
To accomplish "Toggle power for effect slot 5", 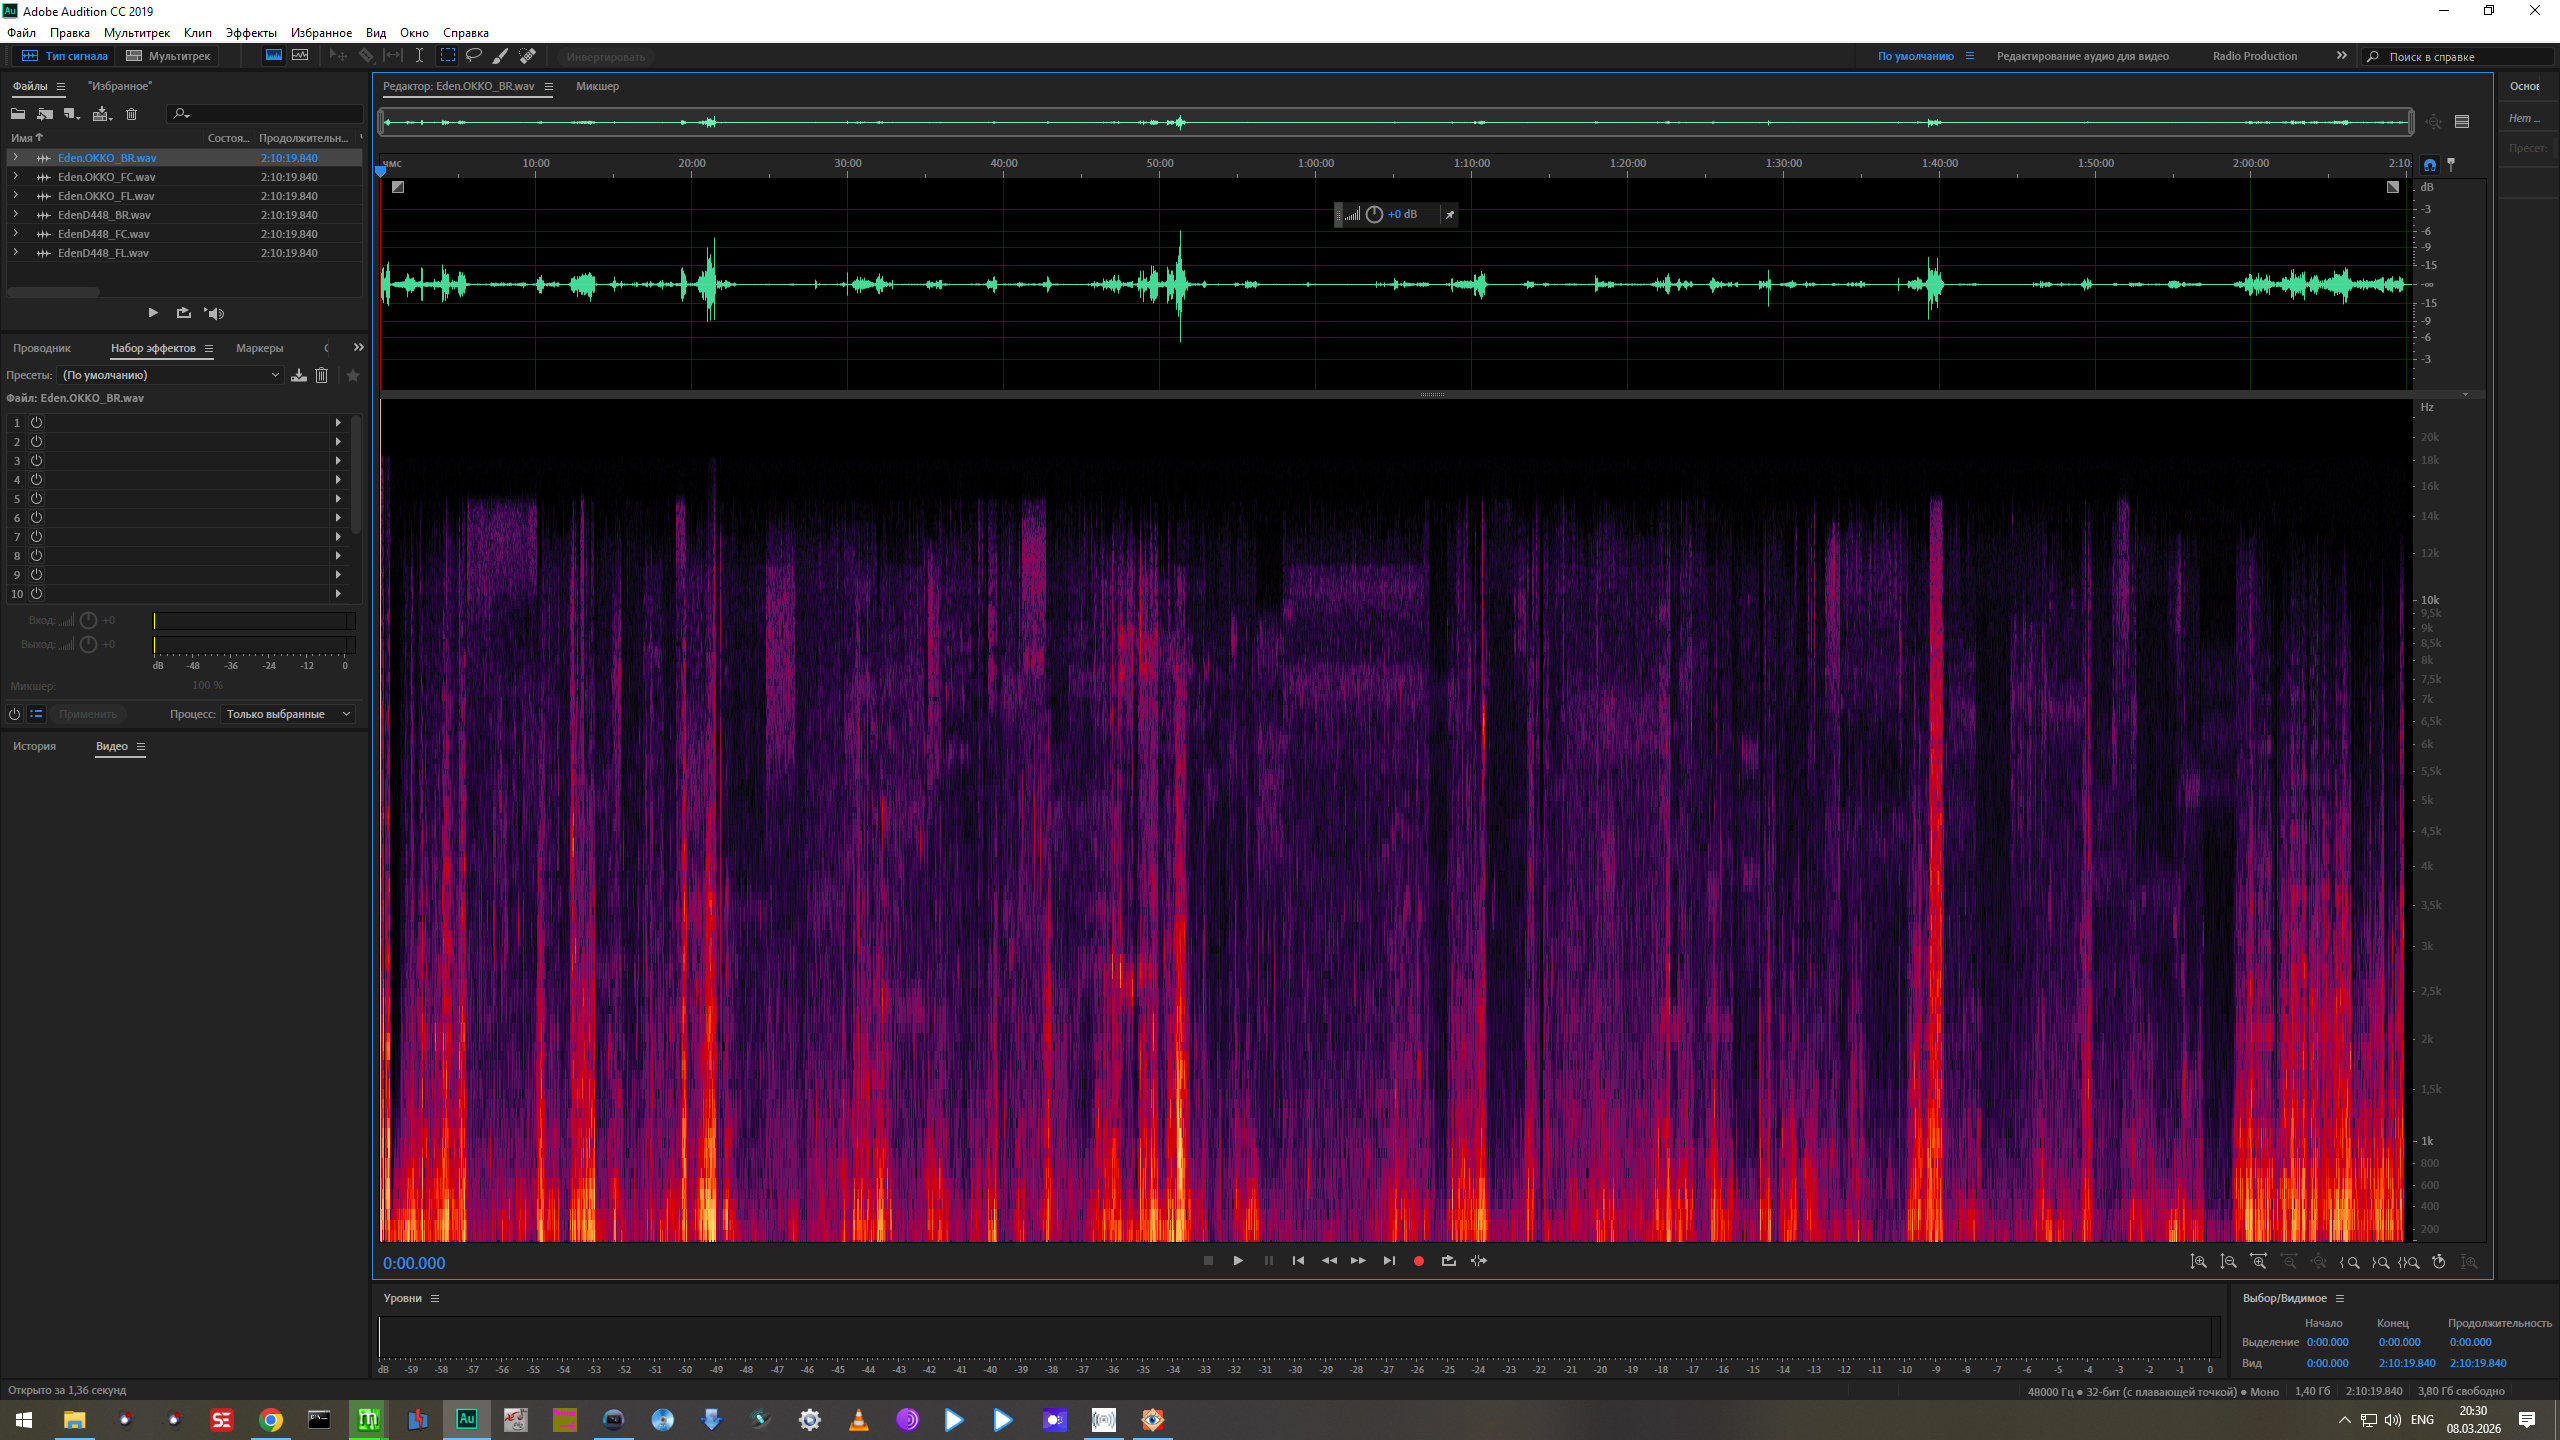I will pos(36,499).
